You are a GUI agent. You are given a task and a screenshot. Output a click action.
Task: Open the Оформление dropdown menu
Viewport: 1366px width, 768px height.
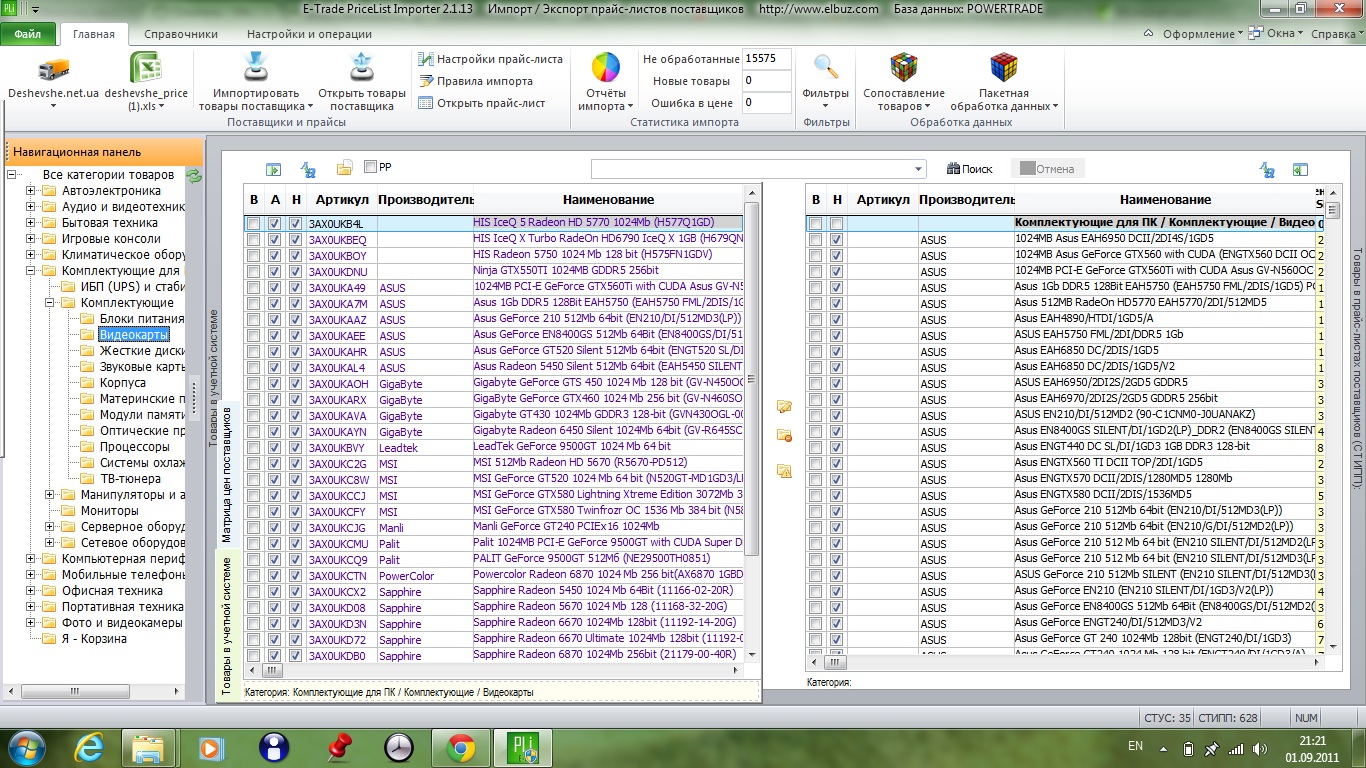click(x=1202, y=34)
